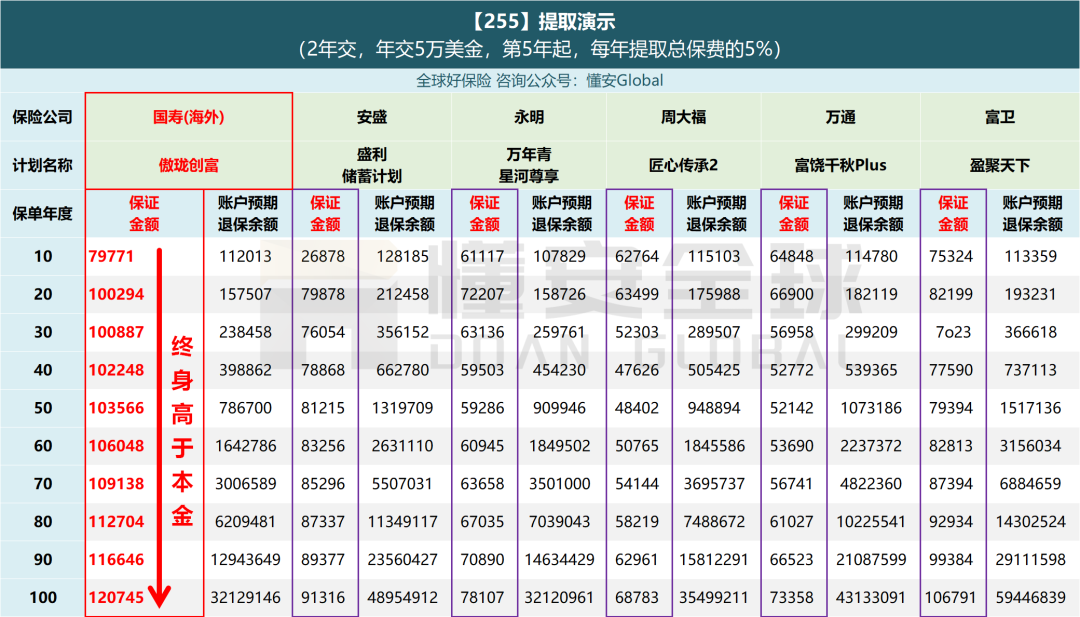The image size is (1080, 617).
Task: Select cell value 182119
Action: pos(871,295)
